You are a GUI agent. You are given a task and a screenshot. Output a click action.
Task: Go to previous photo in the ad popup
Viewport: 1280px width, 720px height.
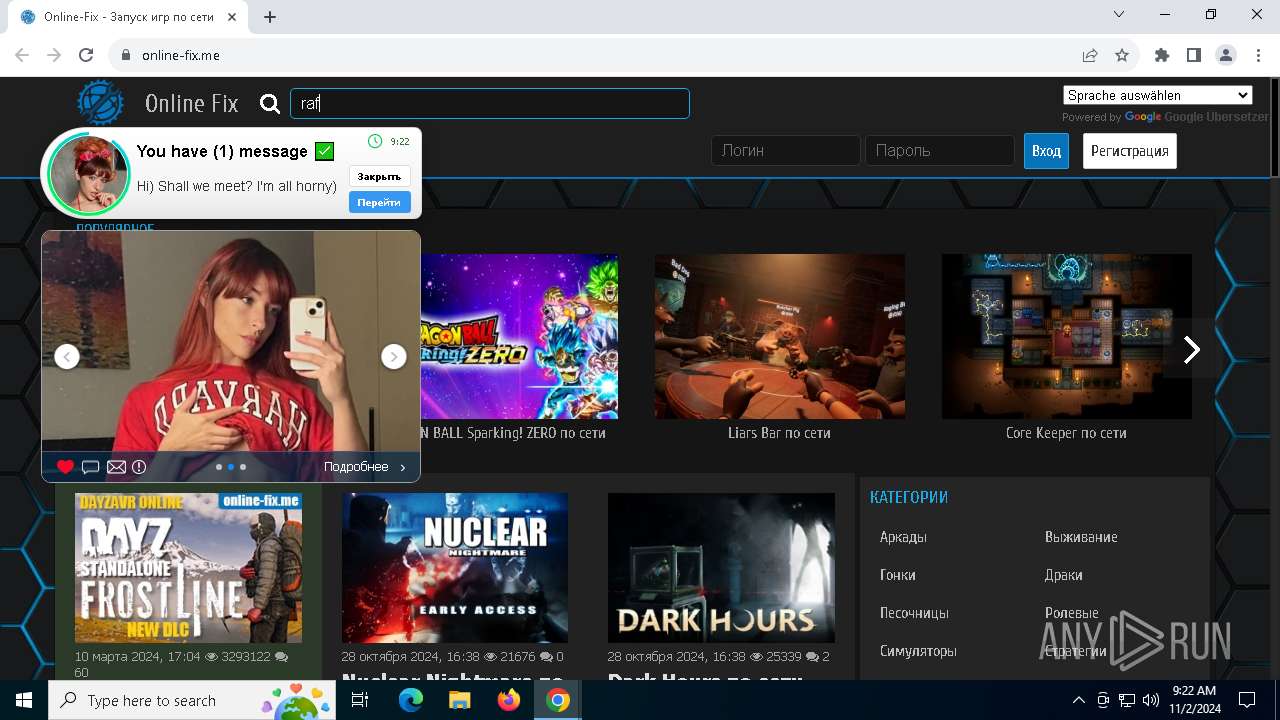[x=67, y=356]
